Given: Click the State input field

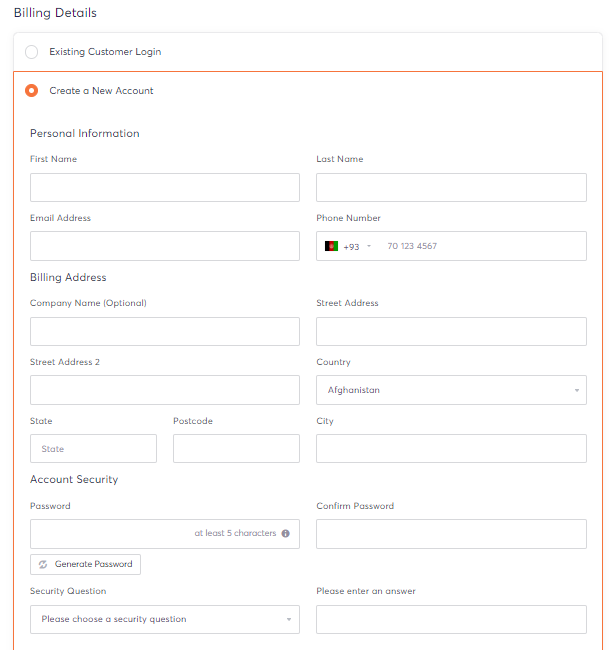Looking at the screenshot, I should coord(93,449).
